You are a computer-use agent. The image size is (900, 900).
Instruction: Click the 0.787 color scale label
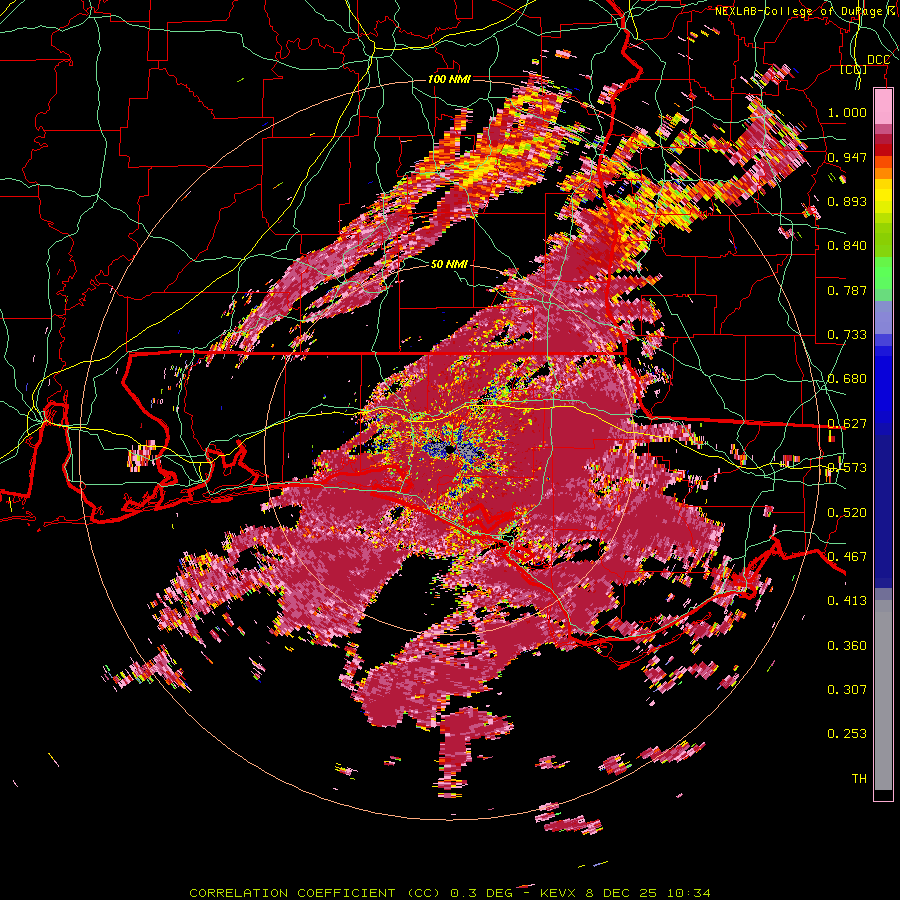[847, 290]
